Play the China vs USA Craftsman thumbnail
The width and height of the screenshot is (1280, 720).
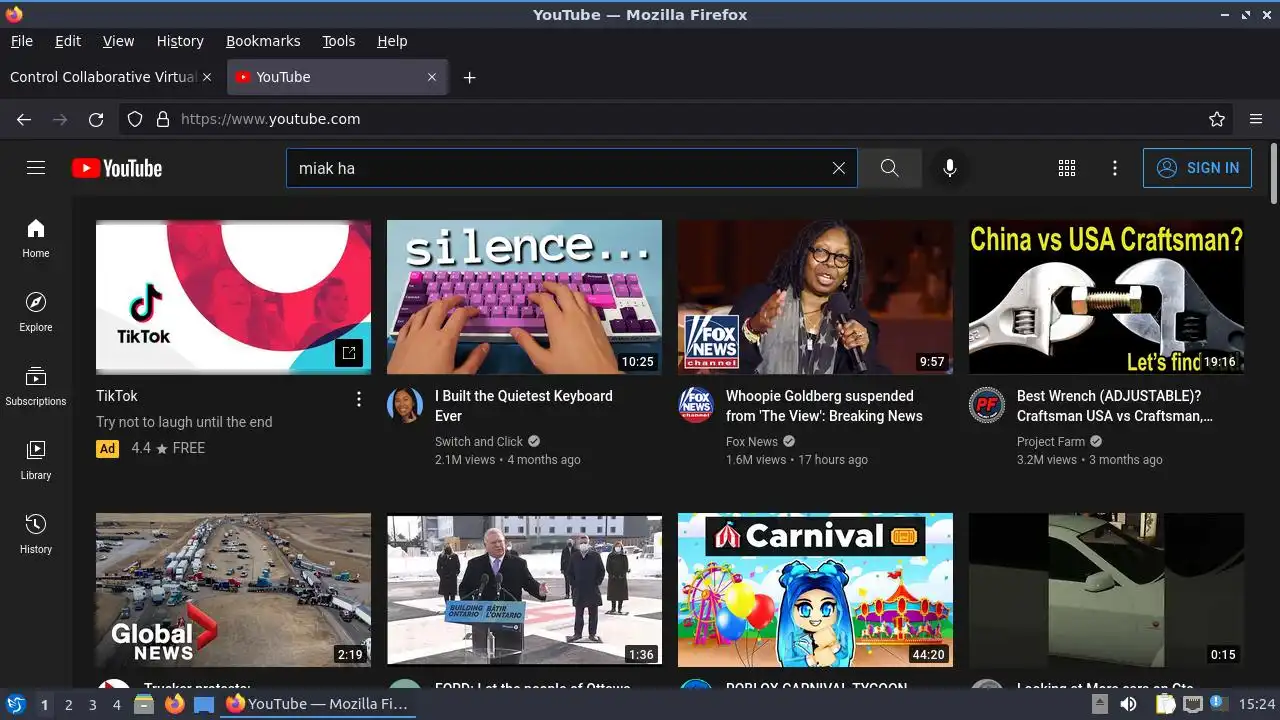coord(1106,297)
